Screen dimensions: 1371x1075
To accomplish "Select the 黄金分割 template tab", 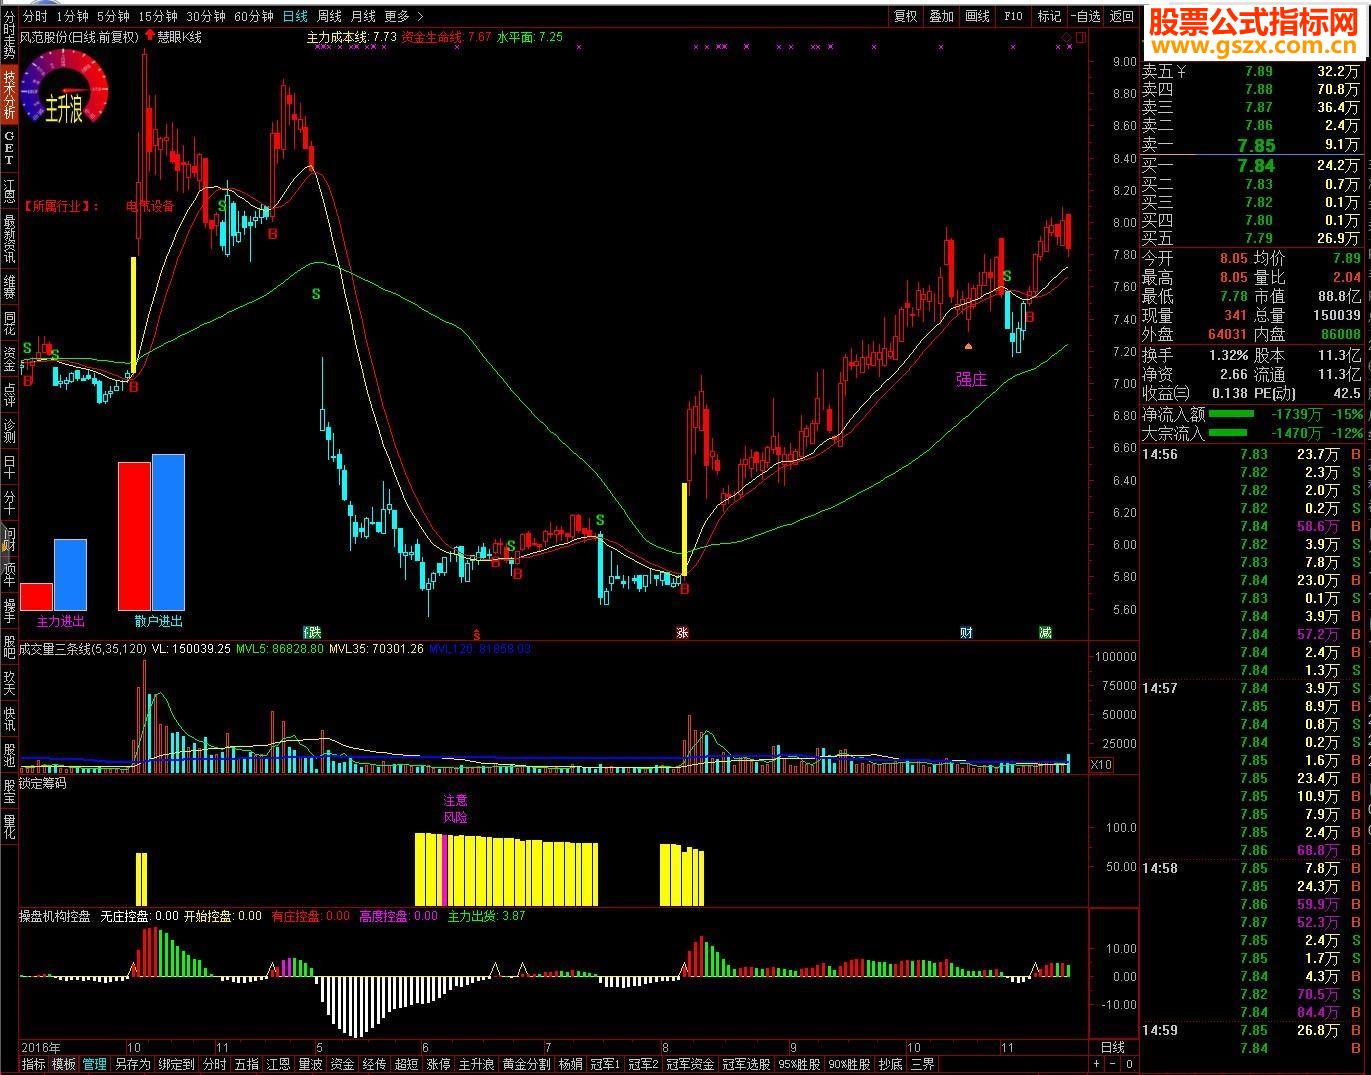I will 526,1064.
